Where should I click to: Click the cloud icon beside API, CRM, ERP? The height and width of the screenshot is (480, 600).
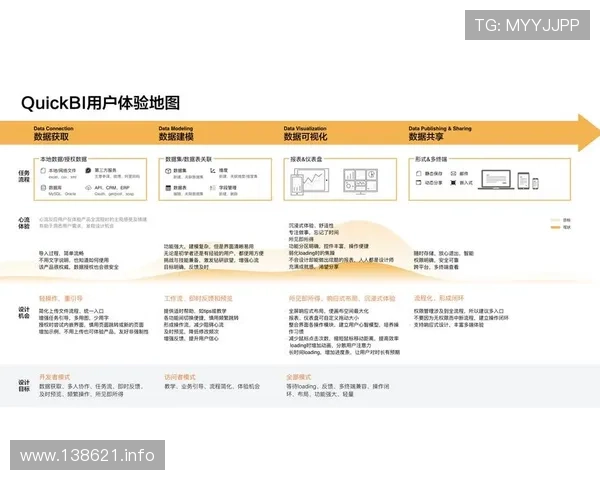click(88, 188)
